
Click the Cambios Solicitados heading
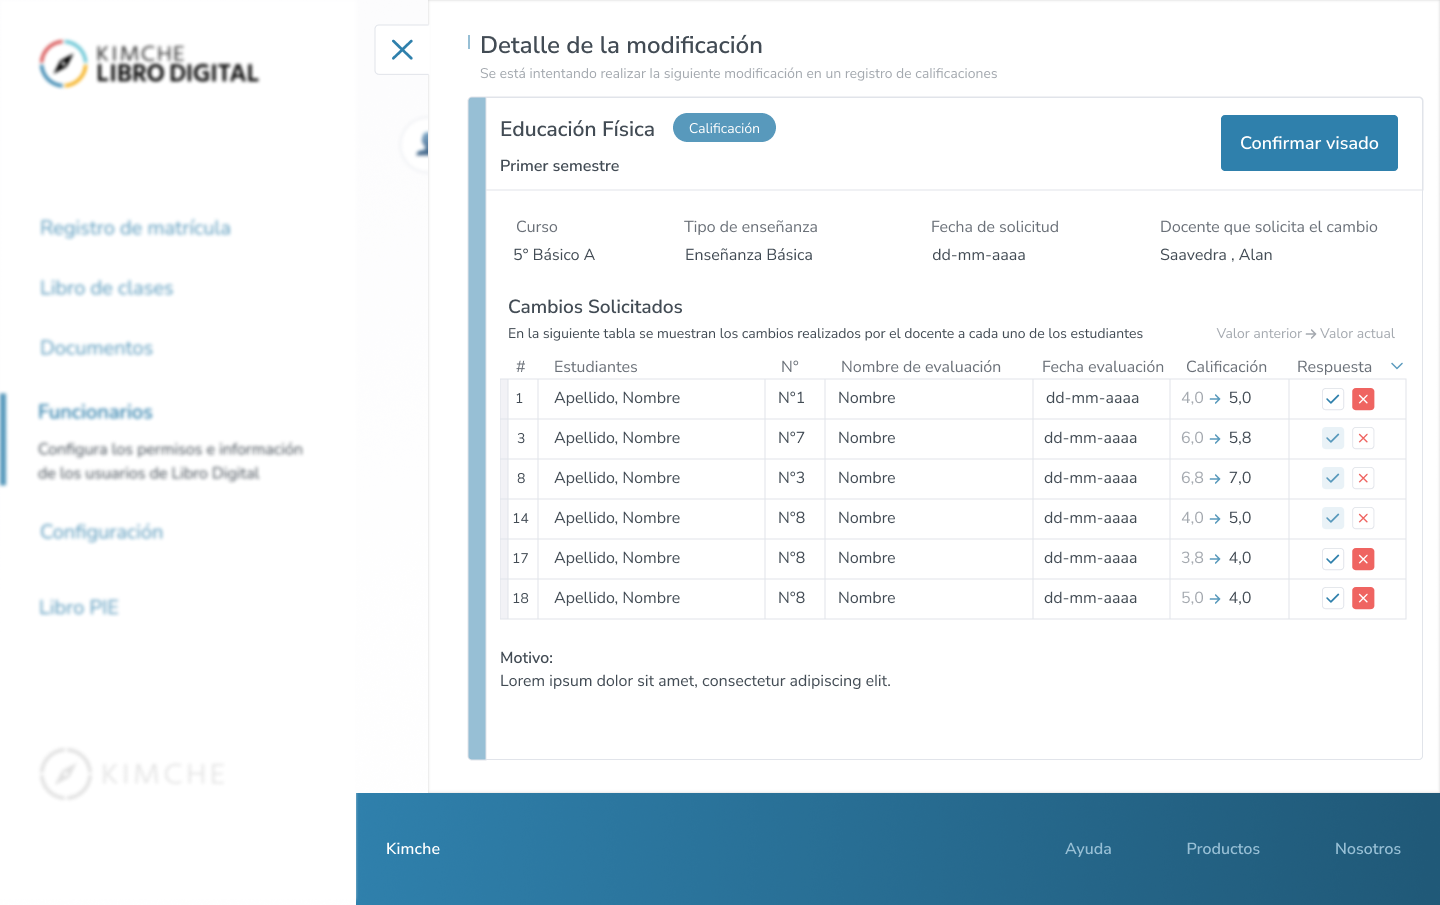pyautogui.click(x=595, y=307)
